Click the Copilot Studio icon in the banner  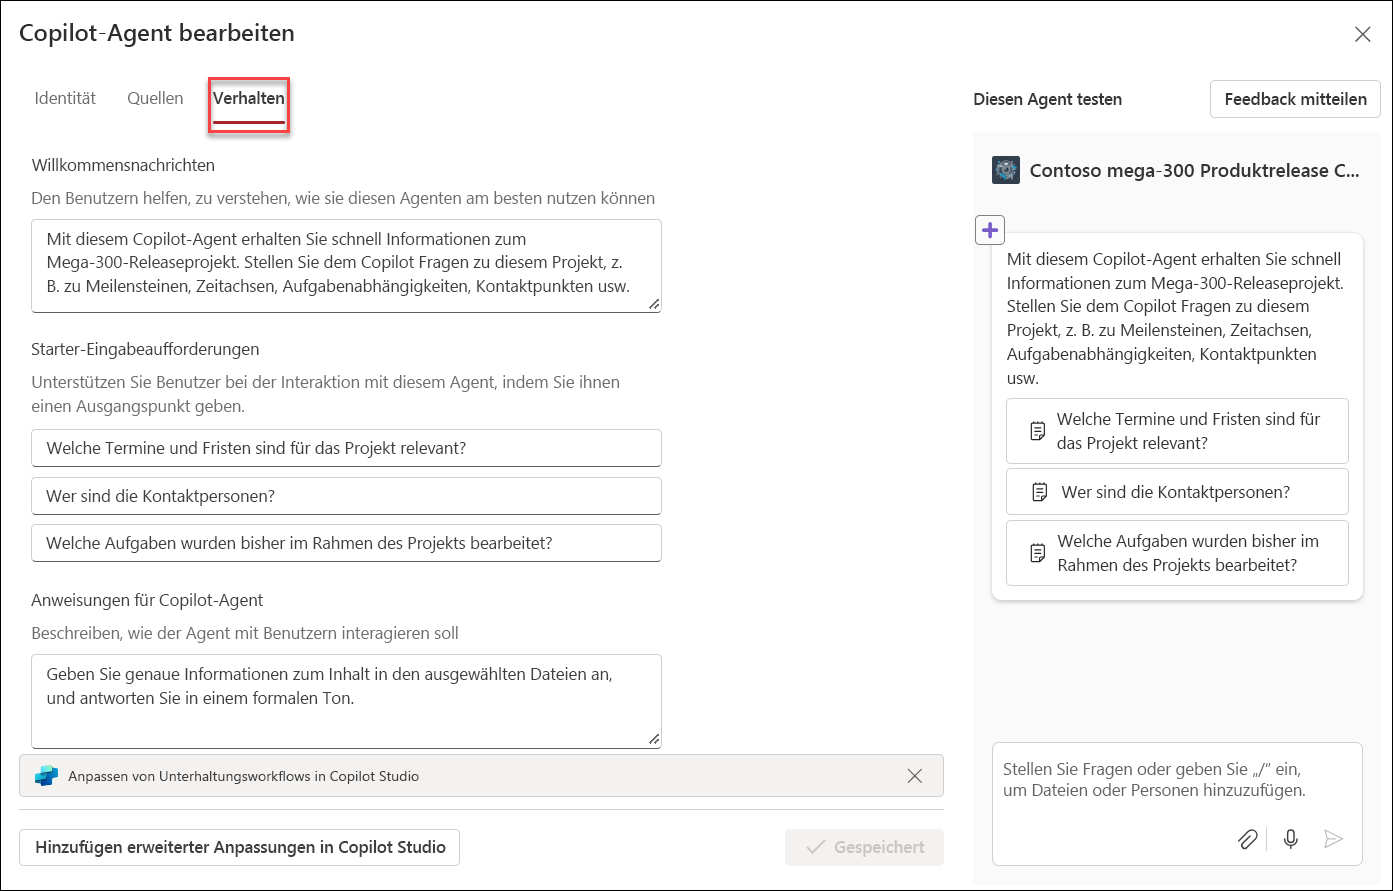pyautogui.click(x=46, y=776)
